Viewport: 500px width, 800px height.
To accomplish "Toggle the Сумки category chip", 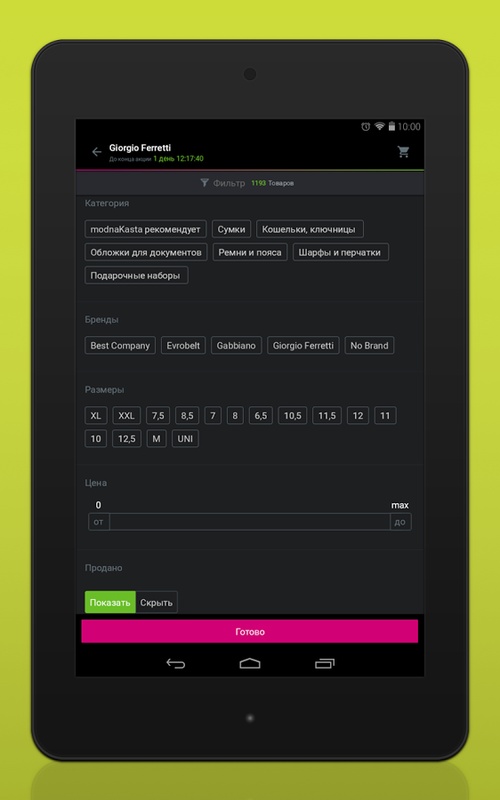I will [231, 229].
